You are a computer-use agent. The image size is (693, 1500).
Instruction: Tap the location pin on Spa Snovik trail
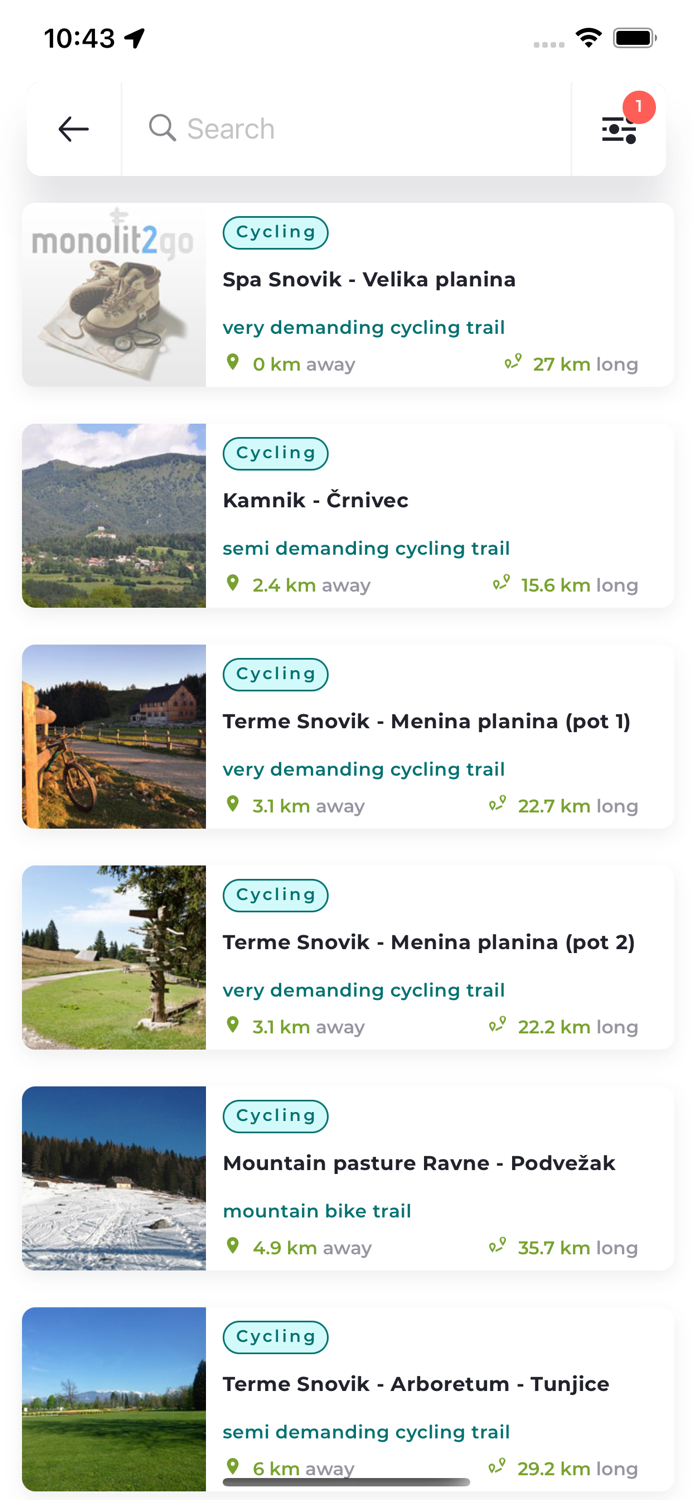coord(233,361)
